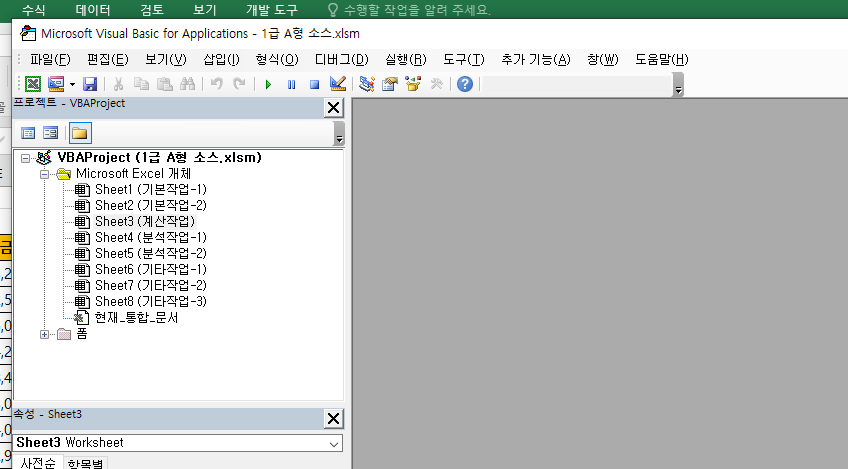Switch to the 항목별 properties tab

pyautogui.click(x=85, y=464)
